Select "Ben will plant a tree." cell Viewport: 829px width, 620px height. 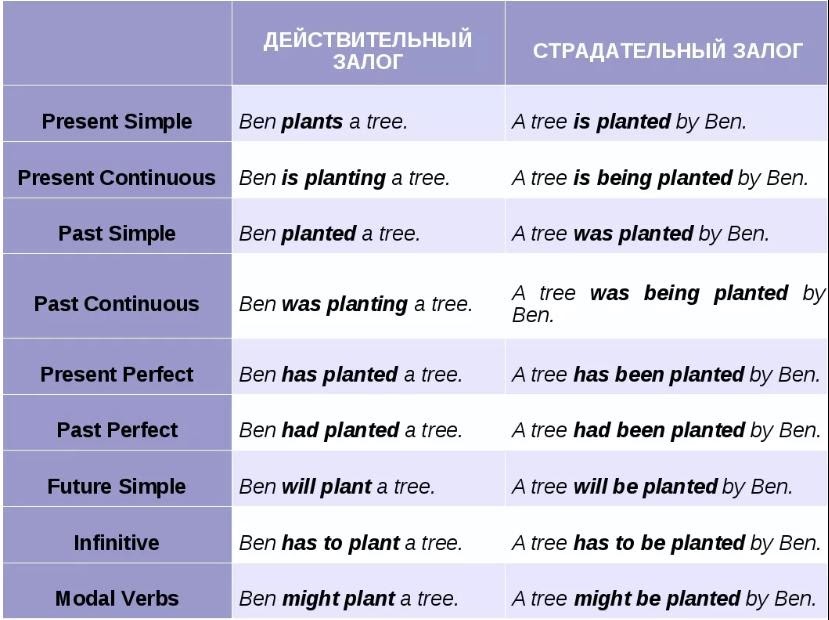[337, 487]
